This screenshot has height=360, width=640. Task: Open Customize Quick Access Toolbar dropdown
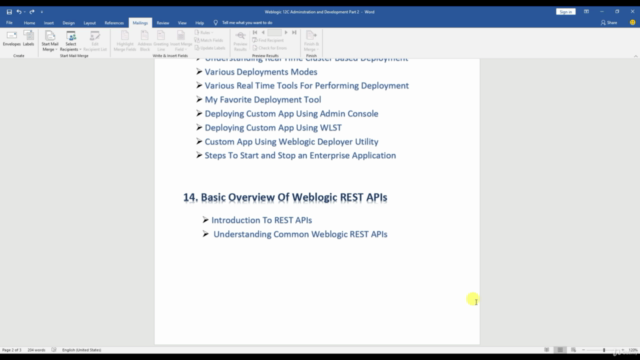(x=42, y=12)
